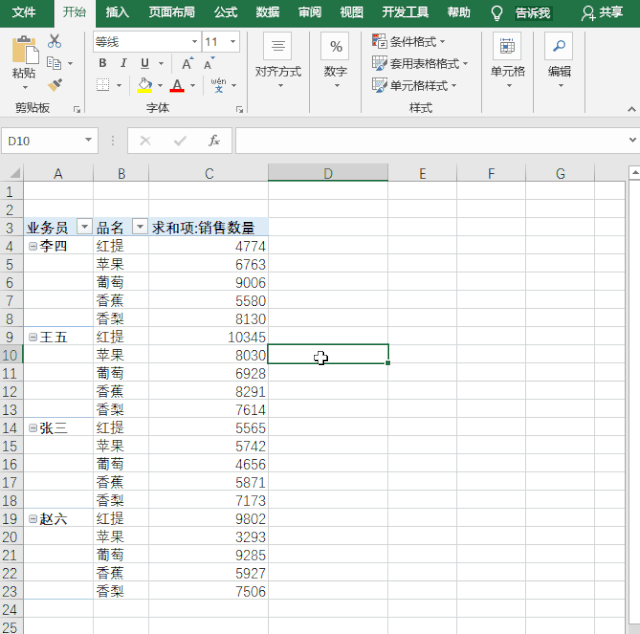Open the Name Box dropdown arrow

point(88,140)
